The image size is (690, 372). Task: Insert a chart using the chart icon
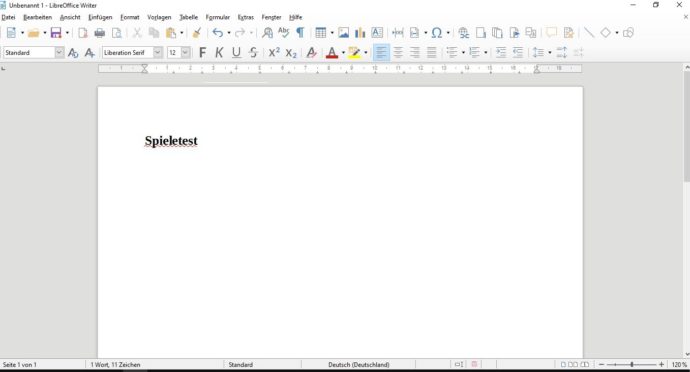click(x=360, y=33)
